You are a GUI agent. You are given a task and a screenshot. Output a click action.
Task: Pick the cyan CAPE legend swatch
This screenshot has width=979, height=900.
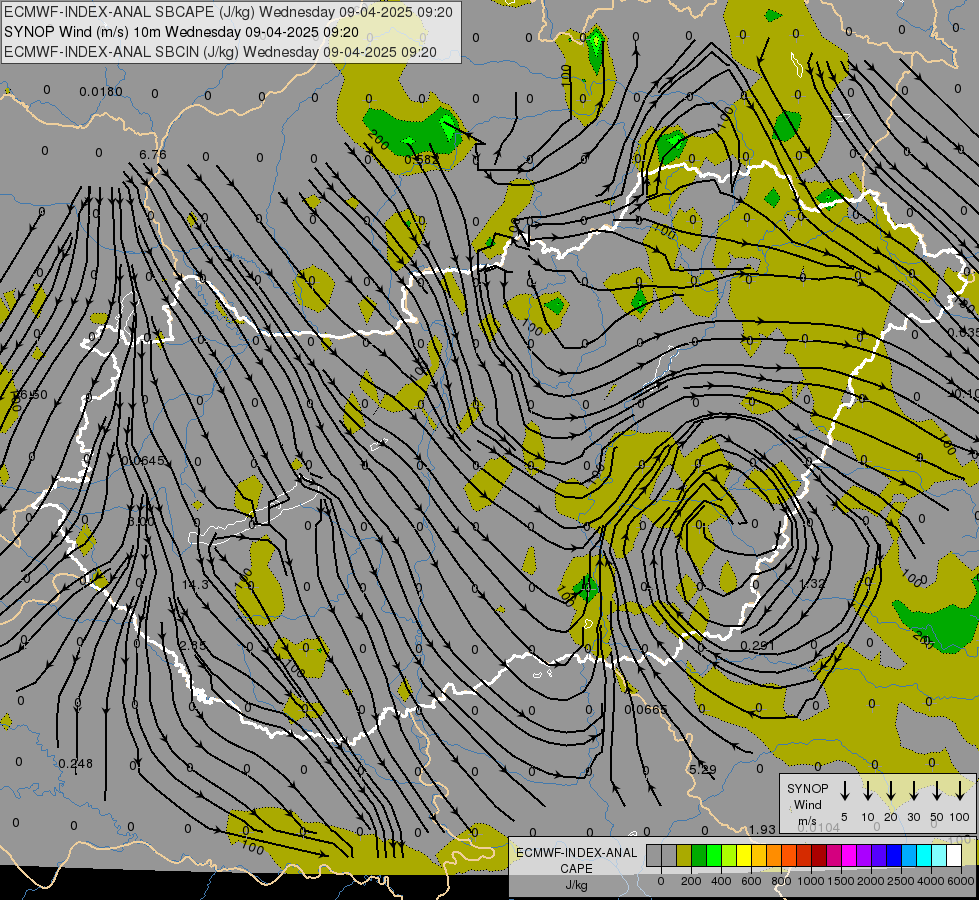pos(925,855)
